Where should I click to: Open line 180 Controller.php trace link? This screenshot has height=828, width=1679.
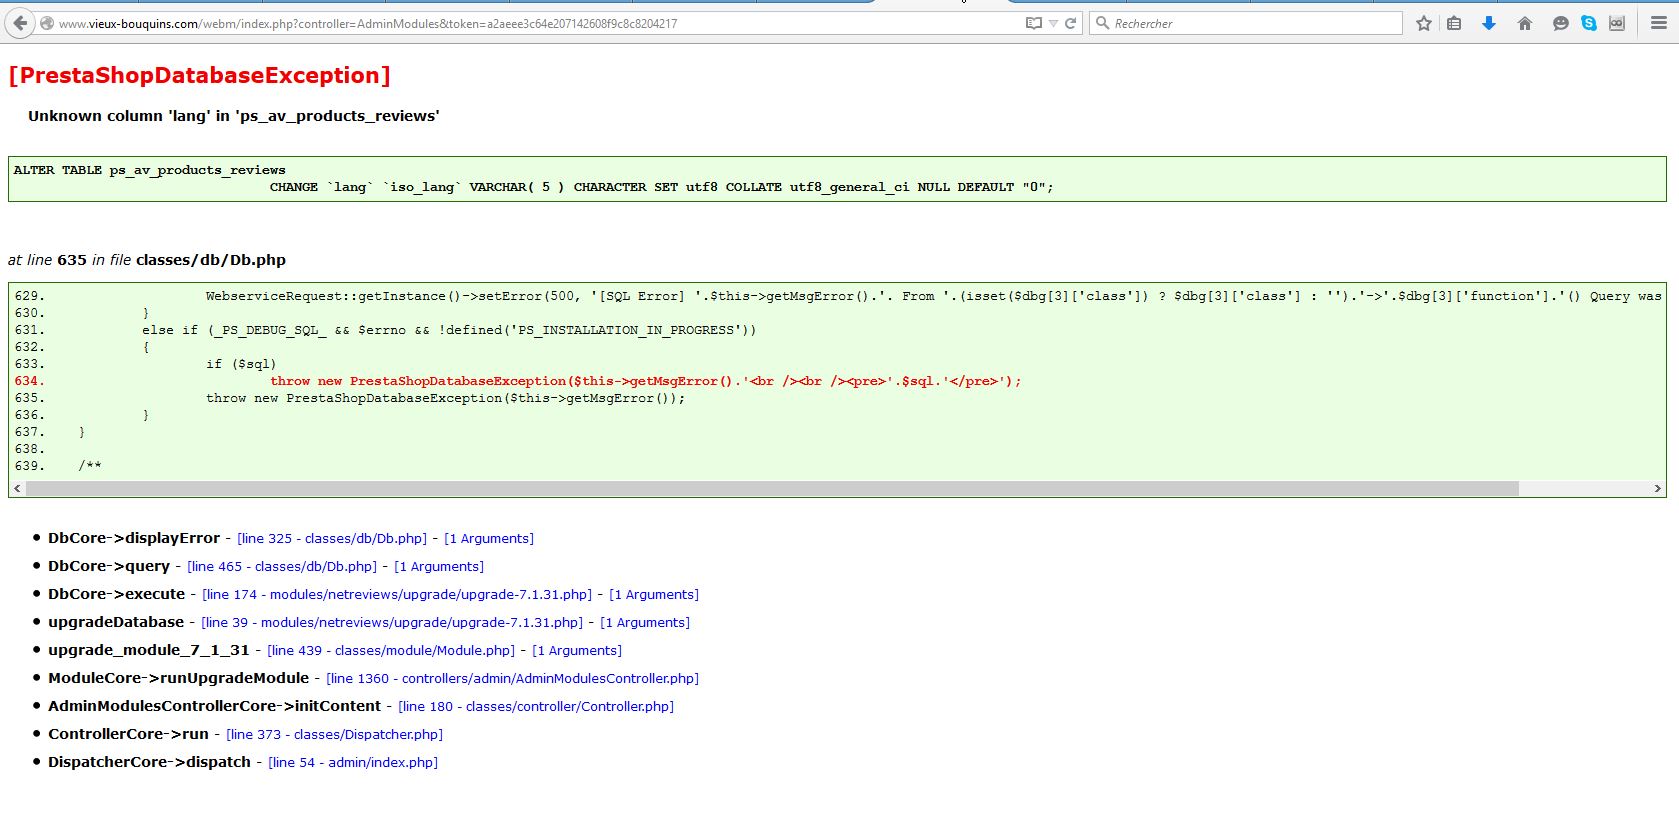536,707
